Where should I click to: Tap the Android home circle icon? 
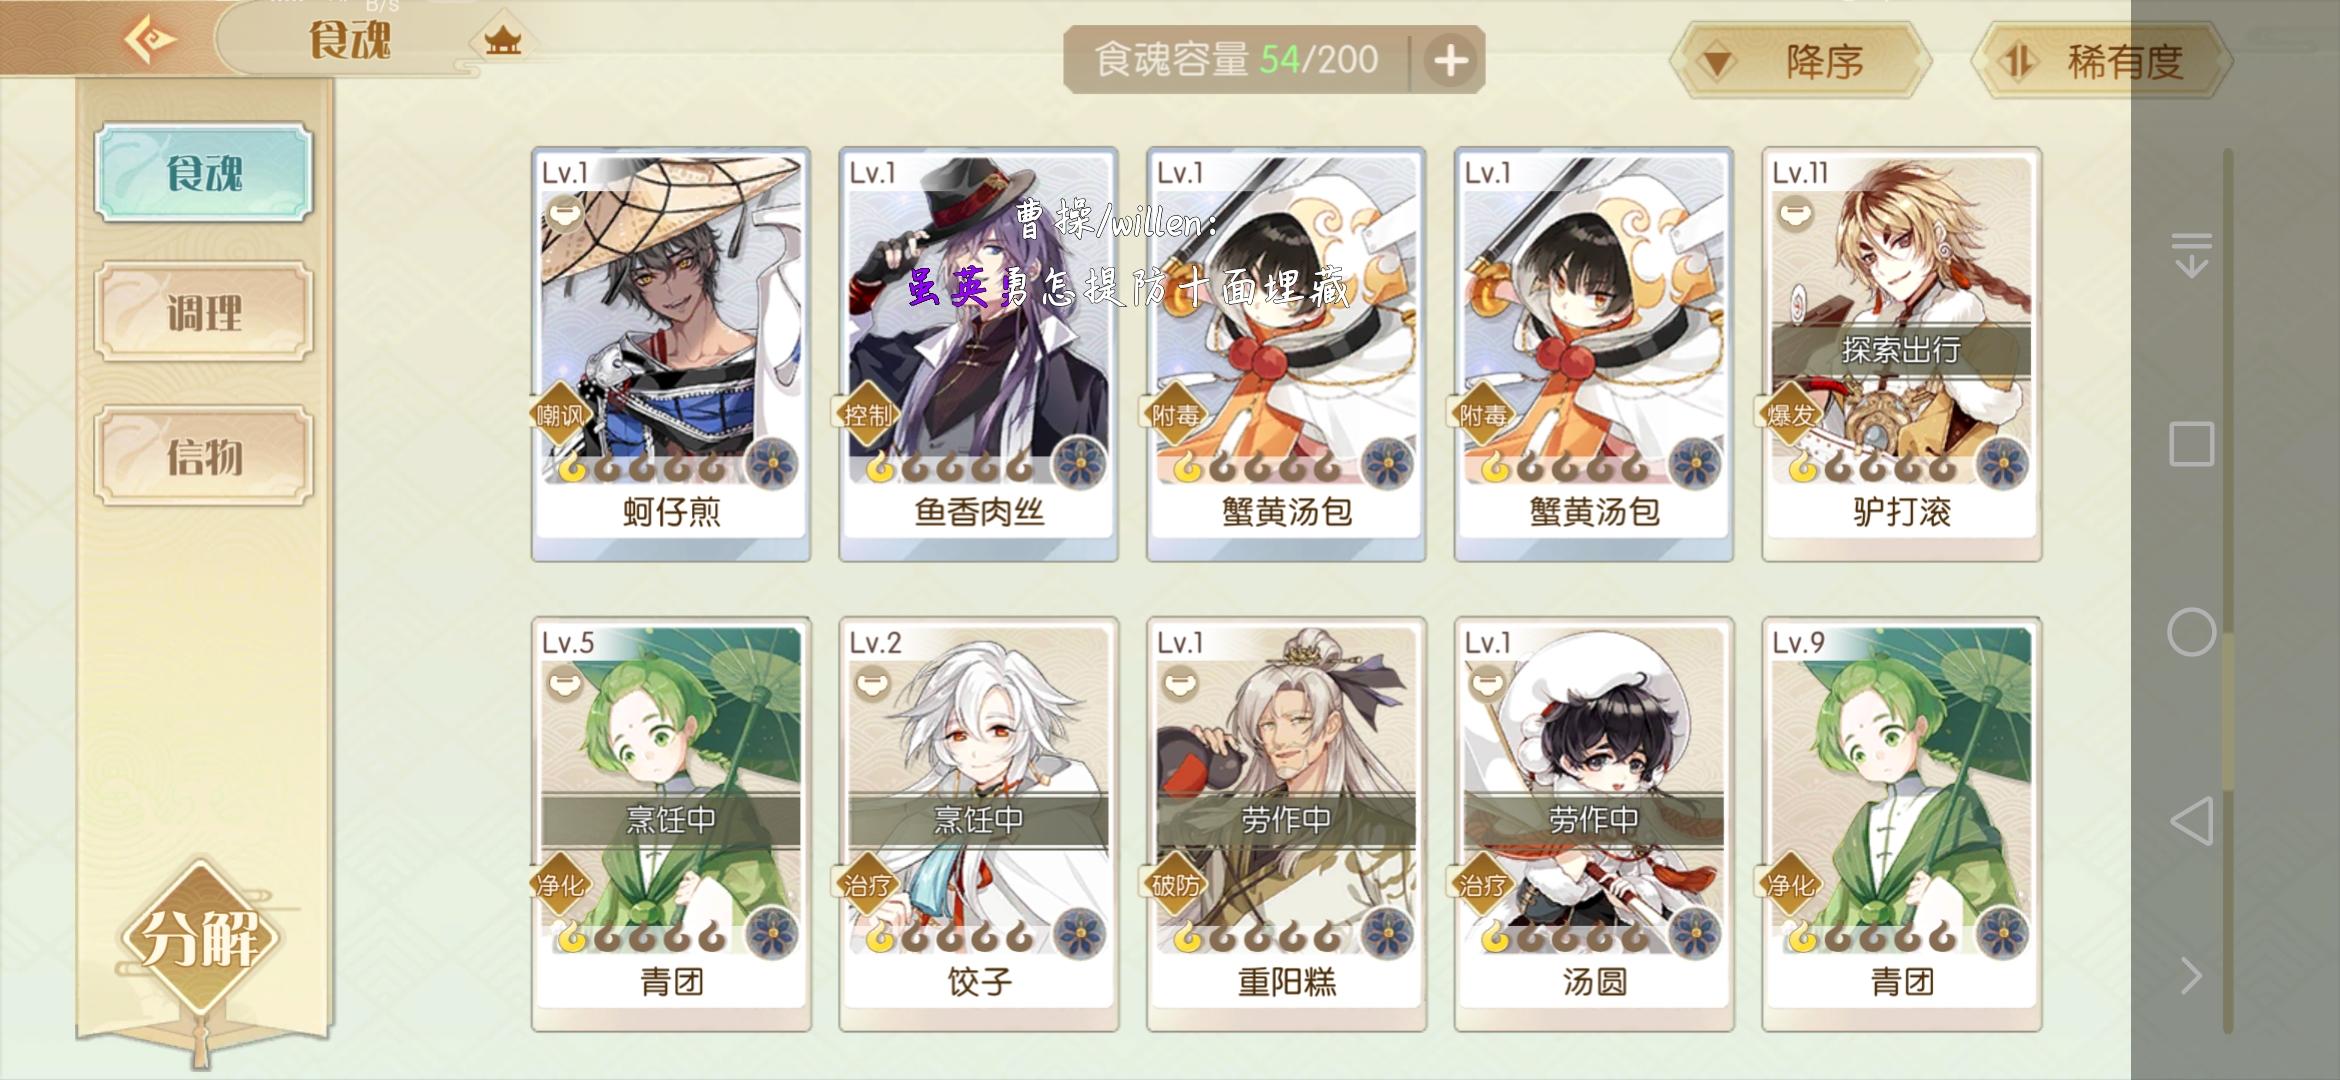point(2191,632)
